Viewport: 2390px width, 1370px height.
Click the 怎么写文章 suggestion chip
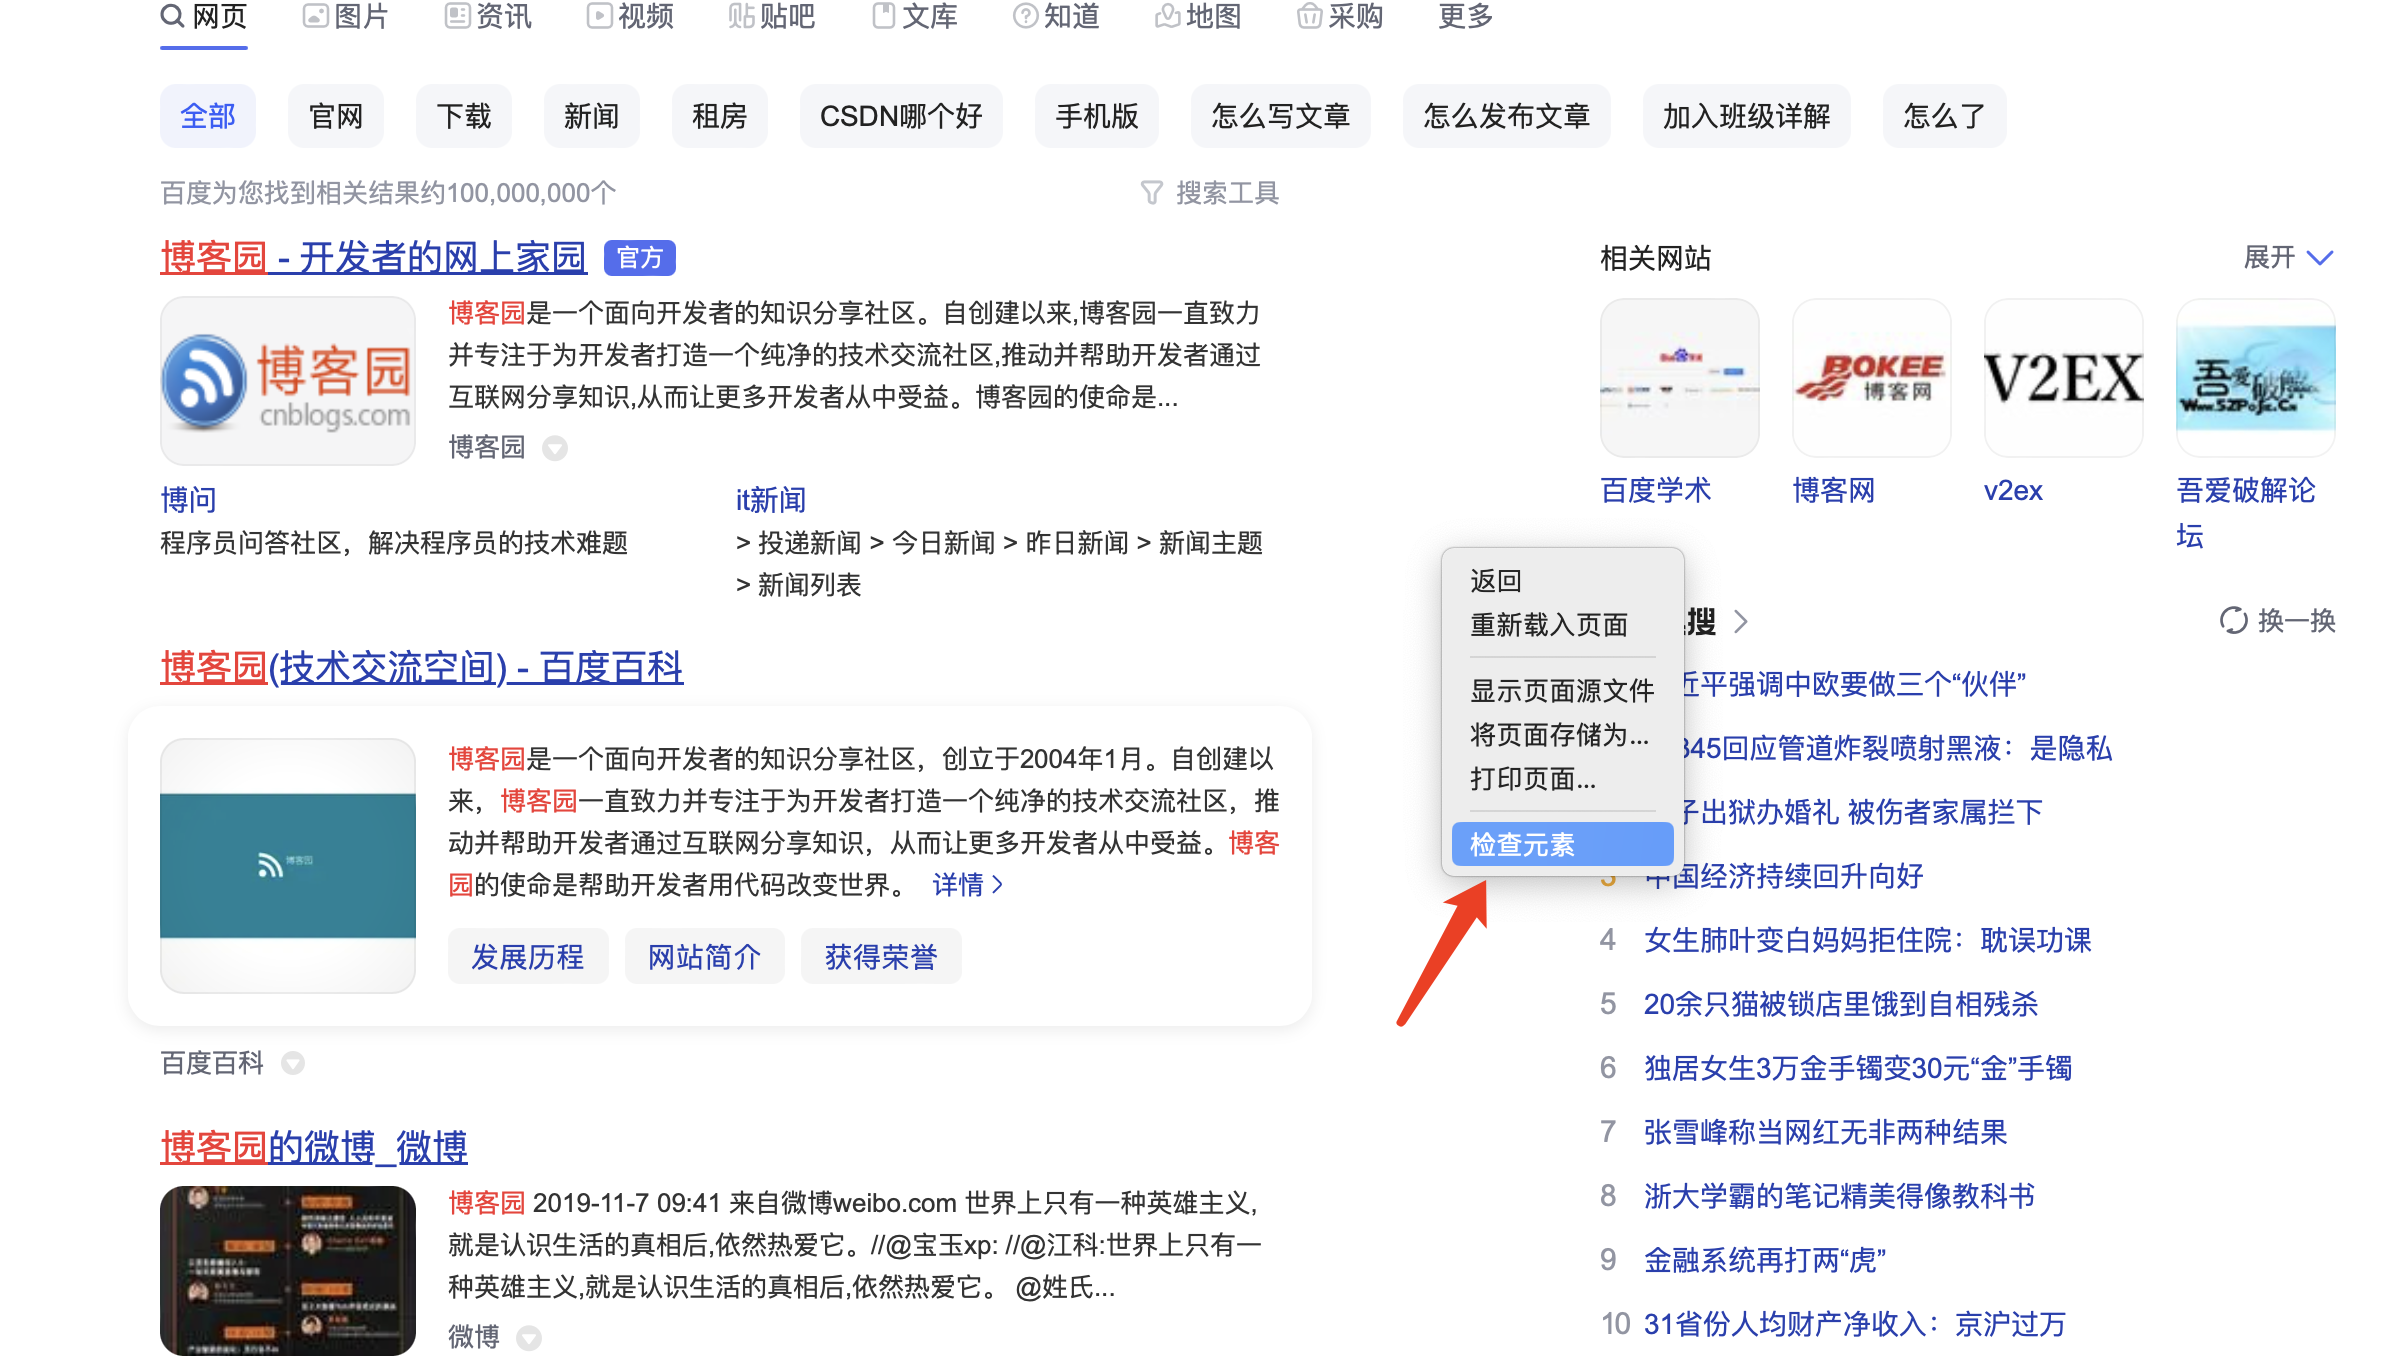click(x=1281, y=116)
